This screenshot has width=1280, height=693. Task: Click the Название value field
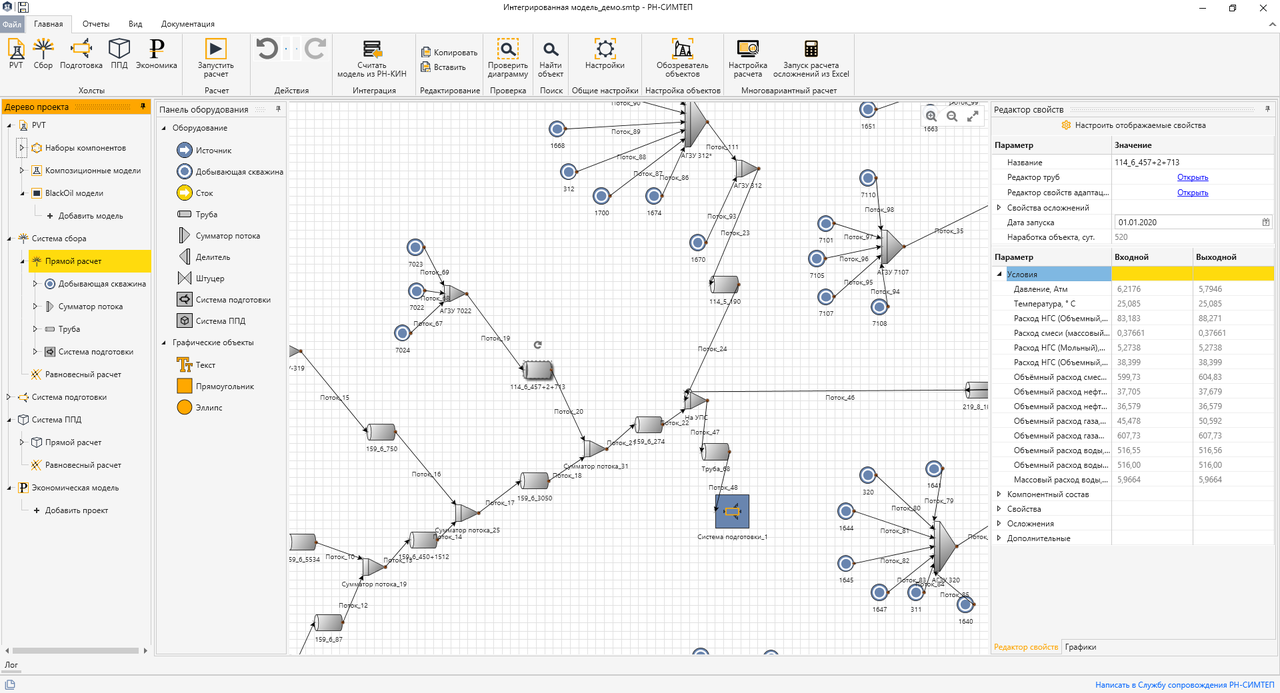click(1192, 162)
